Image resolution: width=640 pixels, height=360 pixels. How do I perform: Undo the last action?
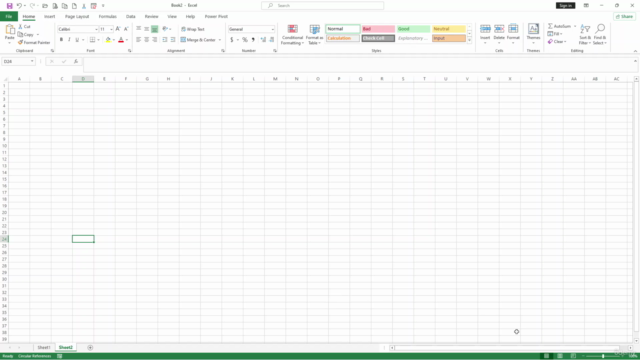click(x=19, y=6)
